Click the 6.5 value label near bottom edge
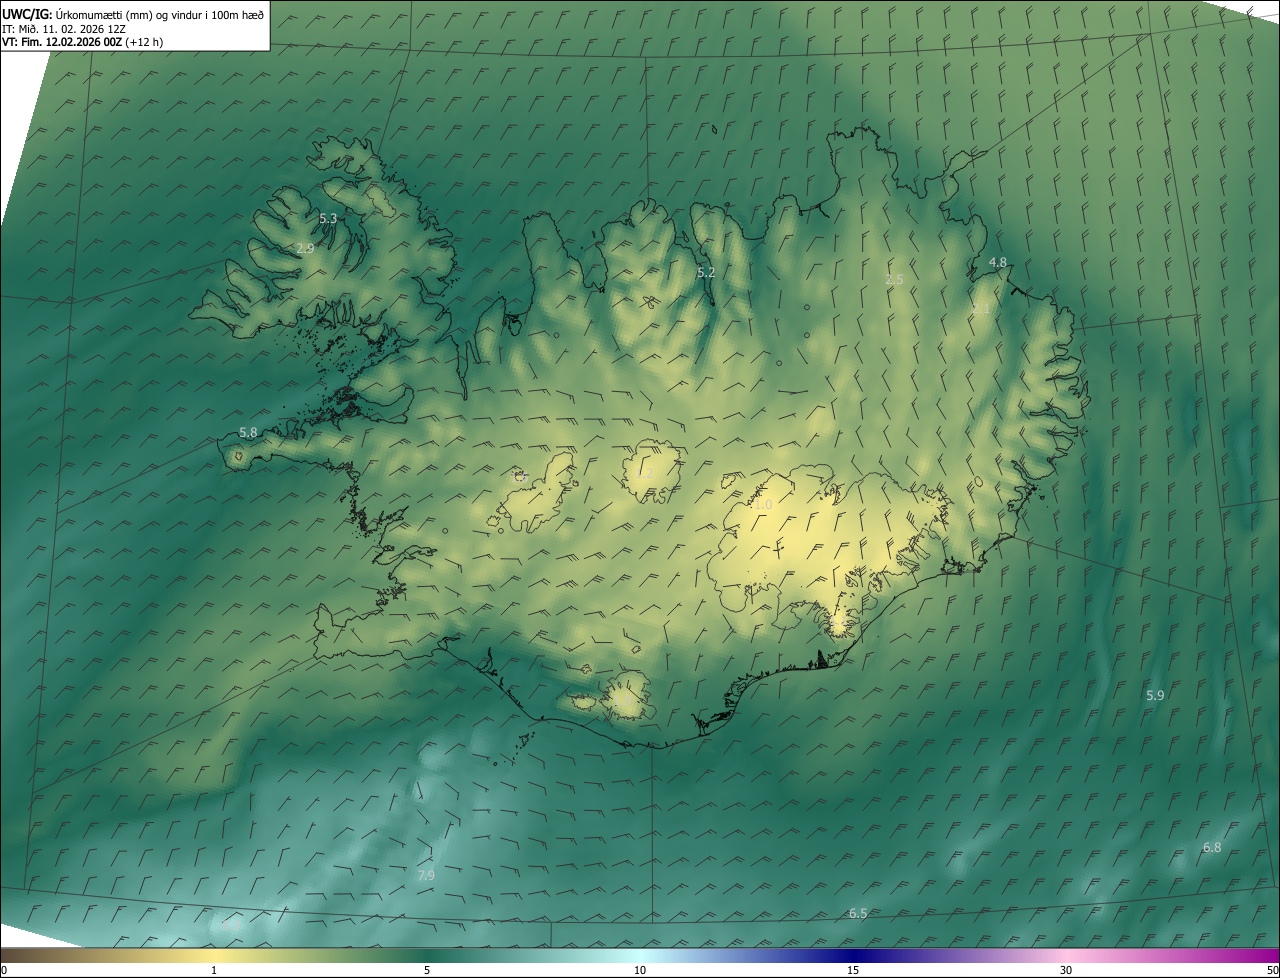Viewport: 1280px width, 978px height. pyautogui.click(x=858, y=913)
